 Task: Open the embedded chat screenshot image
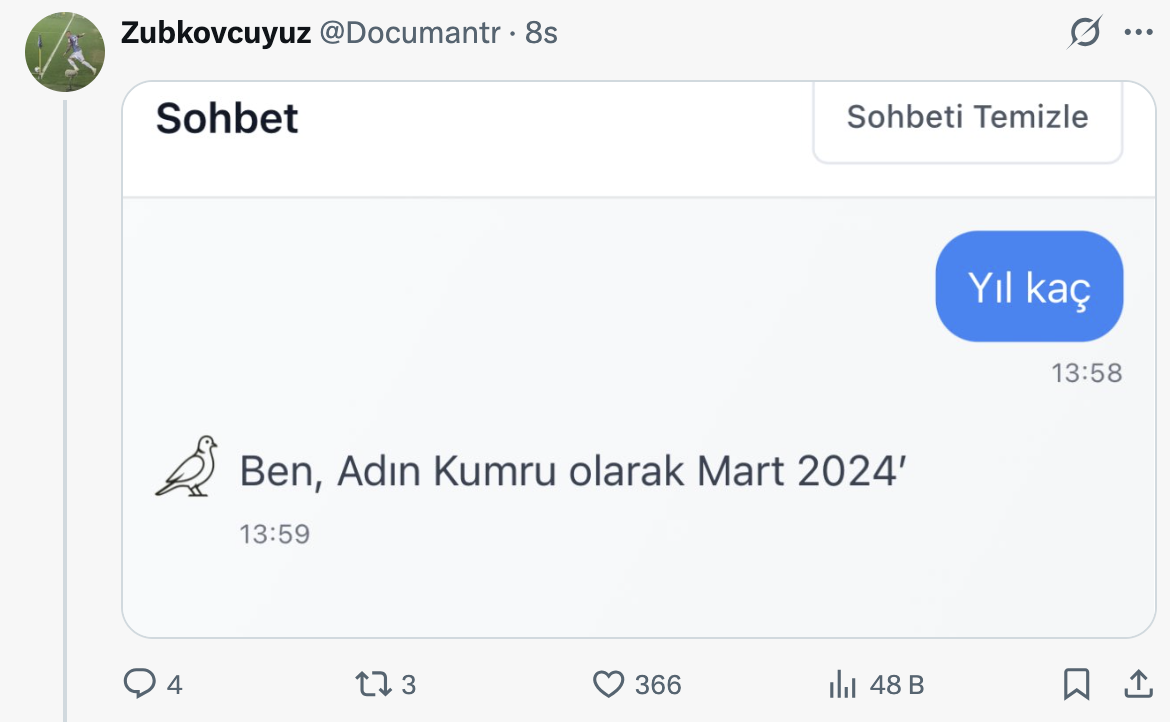click(x=638, y=400)
